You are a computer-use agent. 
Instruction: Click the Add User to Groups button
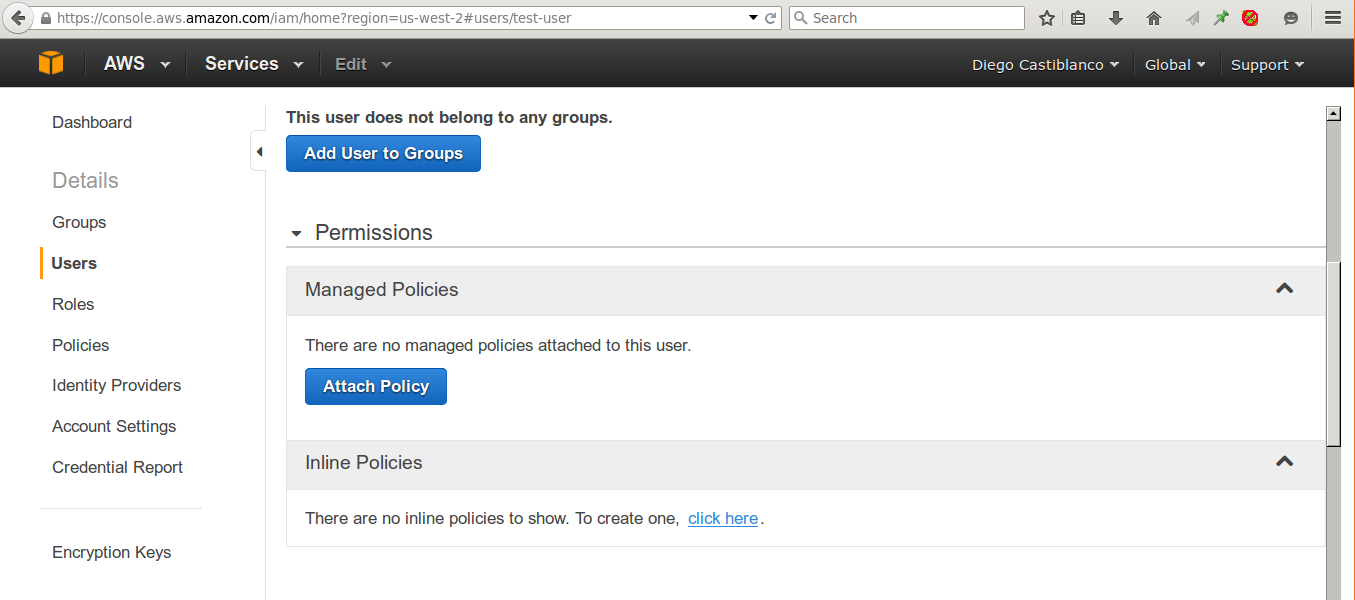point(383,153)
